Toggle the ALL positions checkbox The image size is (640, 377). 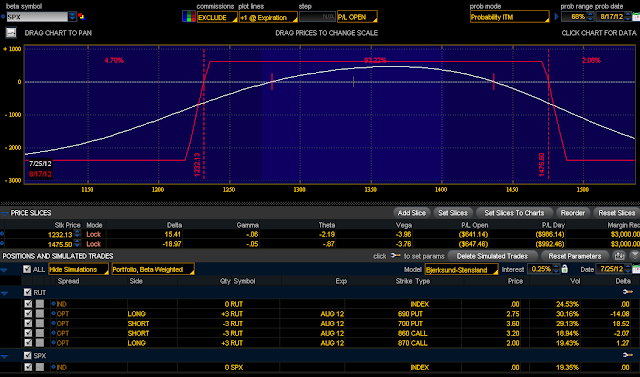point(27,269)
